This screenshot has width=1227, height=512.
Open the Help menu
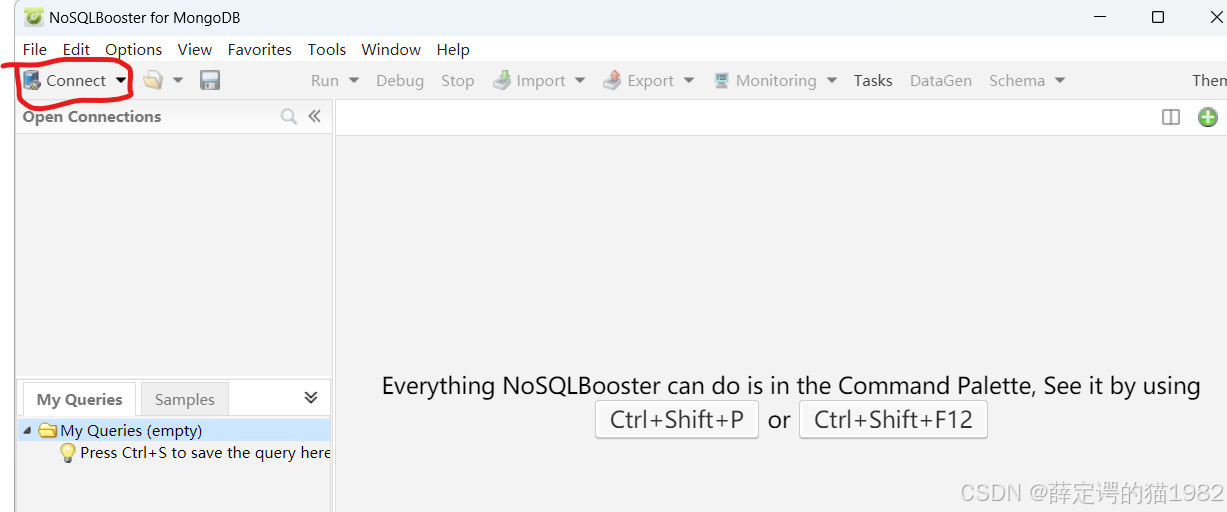pyautogui.click(x=453, y=49)
